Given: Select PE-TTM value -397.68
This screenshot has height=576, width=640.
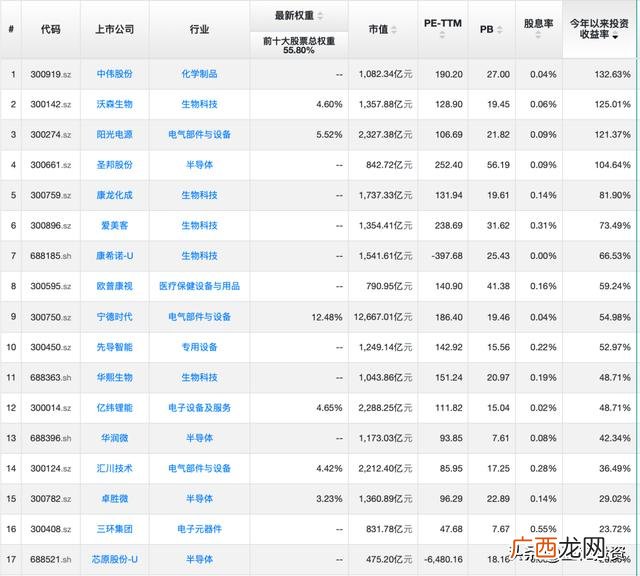Looking at the screenshot, I should pos(447,256).
